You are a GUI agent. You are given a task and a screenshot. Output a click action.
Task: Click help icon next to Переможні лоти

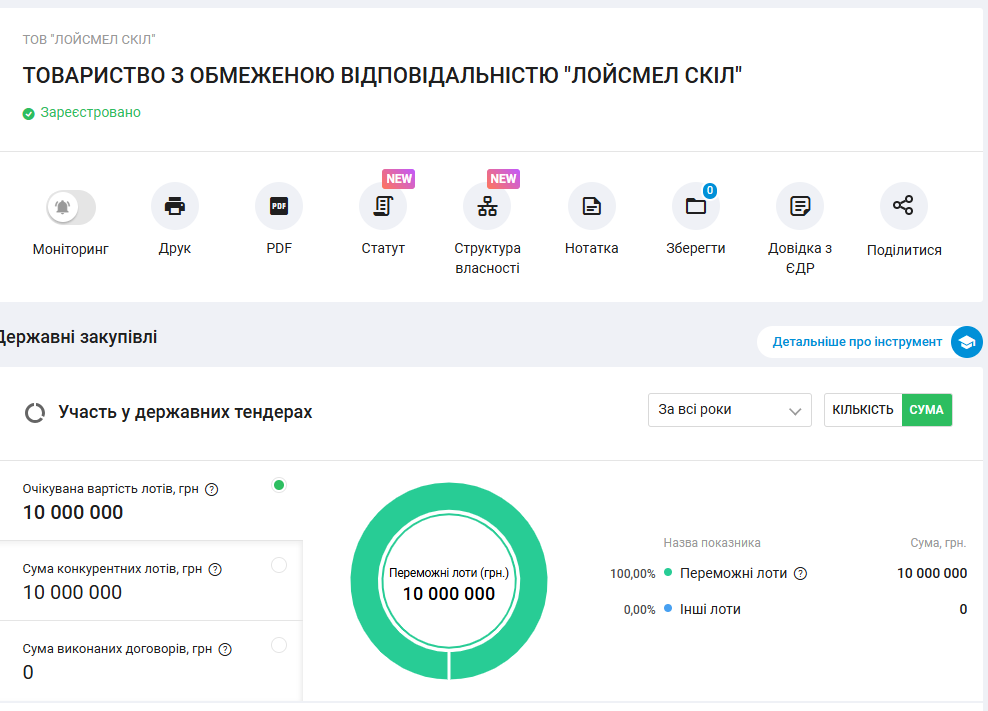800,574
